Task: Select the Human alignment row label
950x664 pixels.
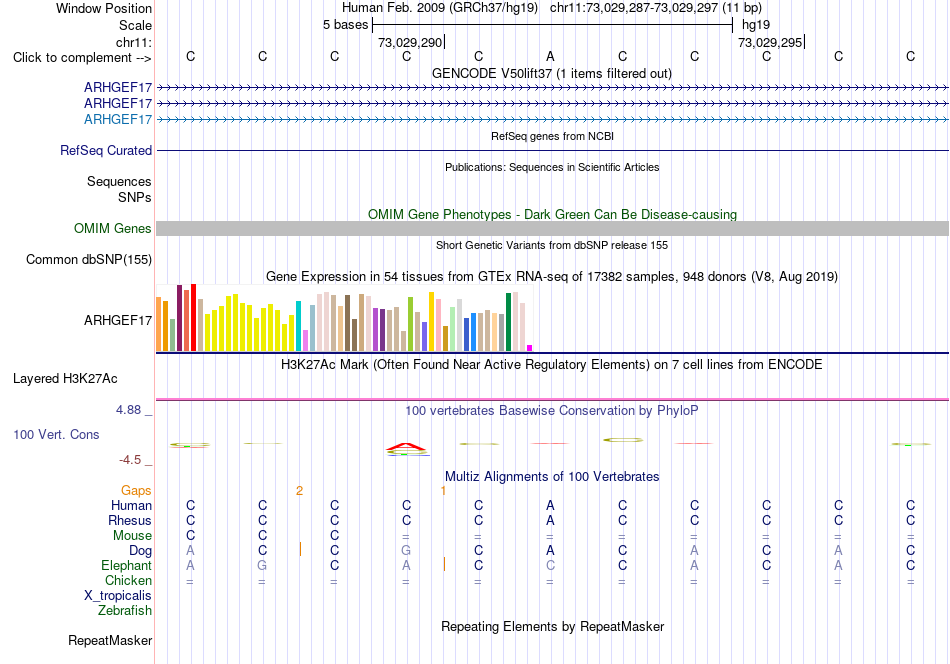Action: coord(131,506)
